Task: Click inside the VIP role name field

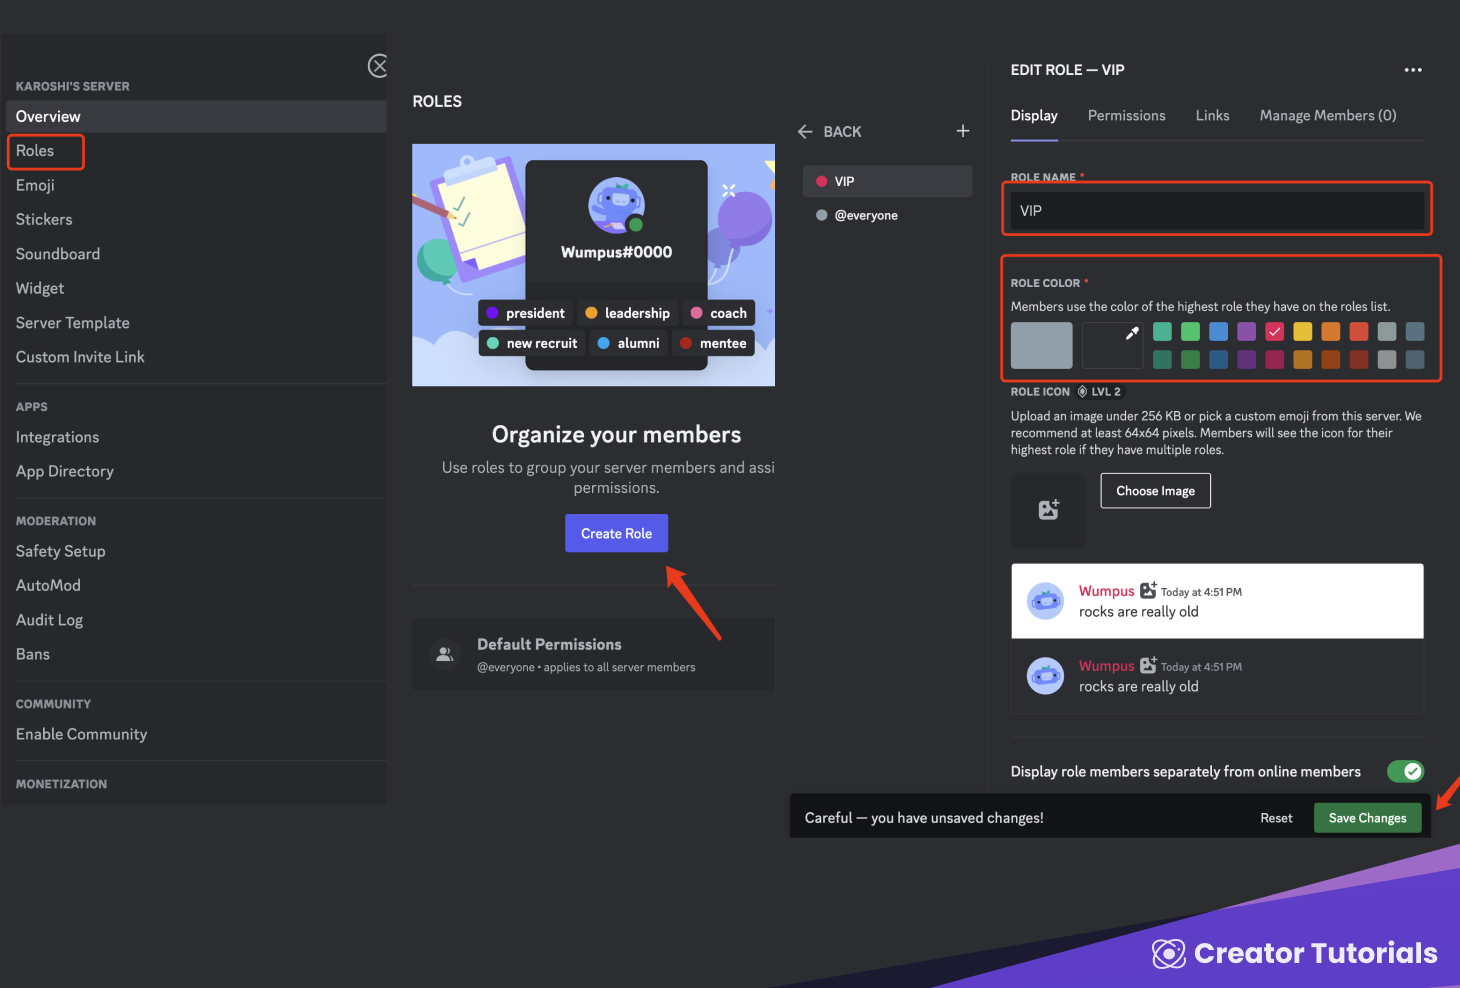Action: click(x=1216, y=210)
